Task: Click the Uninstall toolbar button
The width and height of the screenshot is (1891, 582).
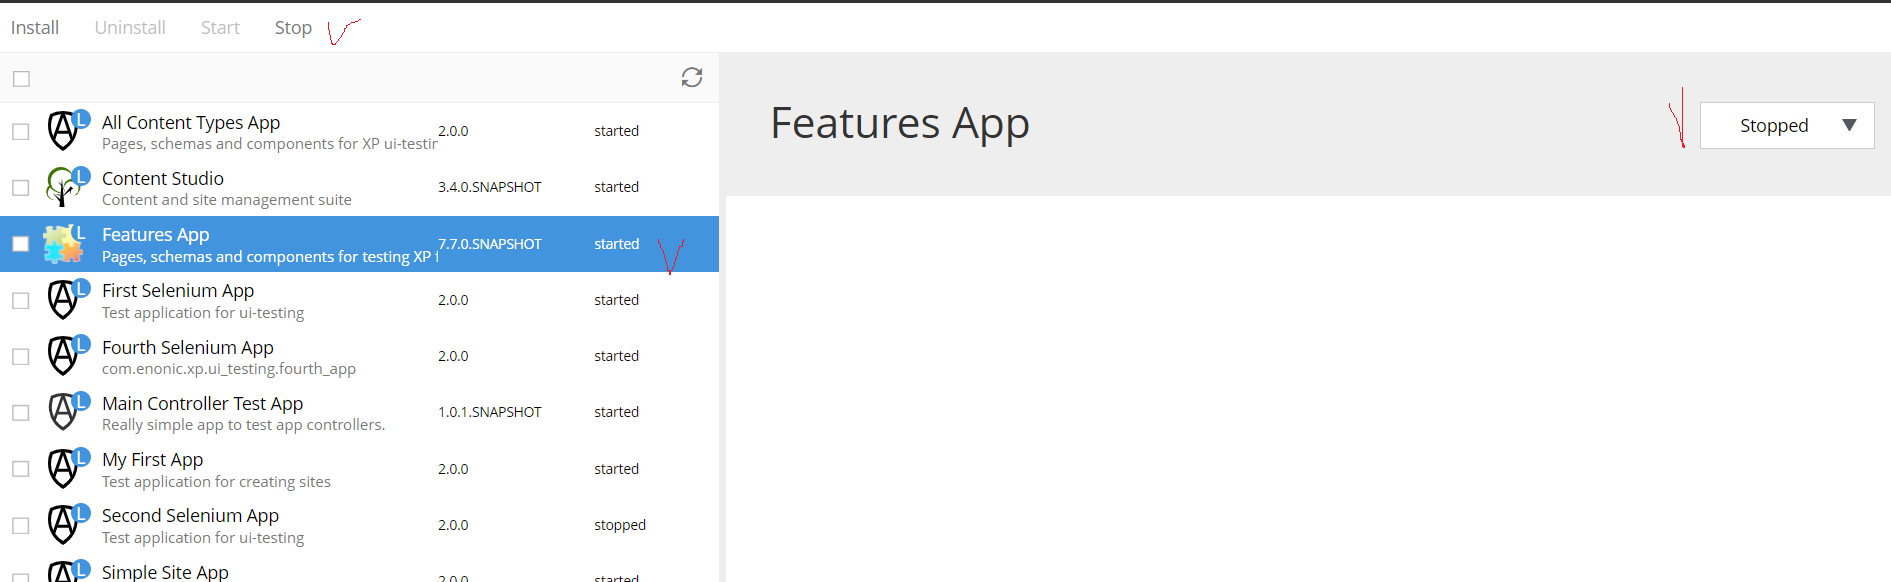Action: click(x=130, y=27)
